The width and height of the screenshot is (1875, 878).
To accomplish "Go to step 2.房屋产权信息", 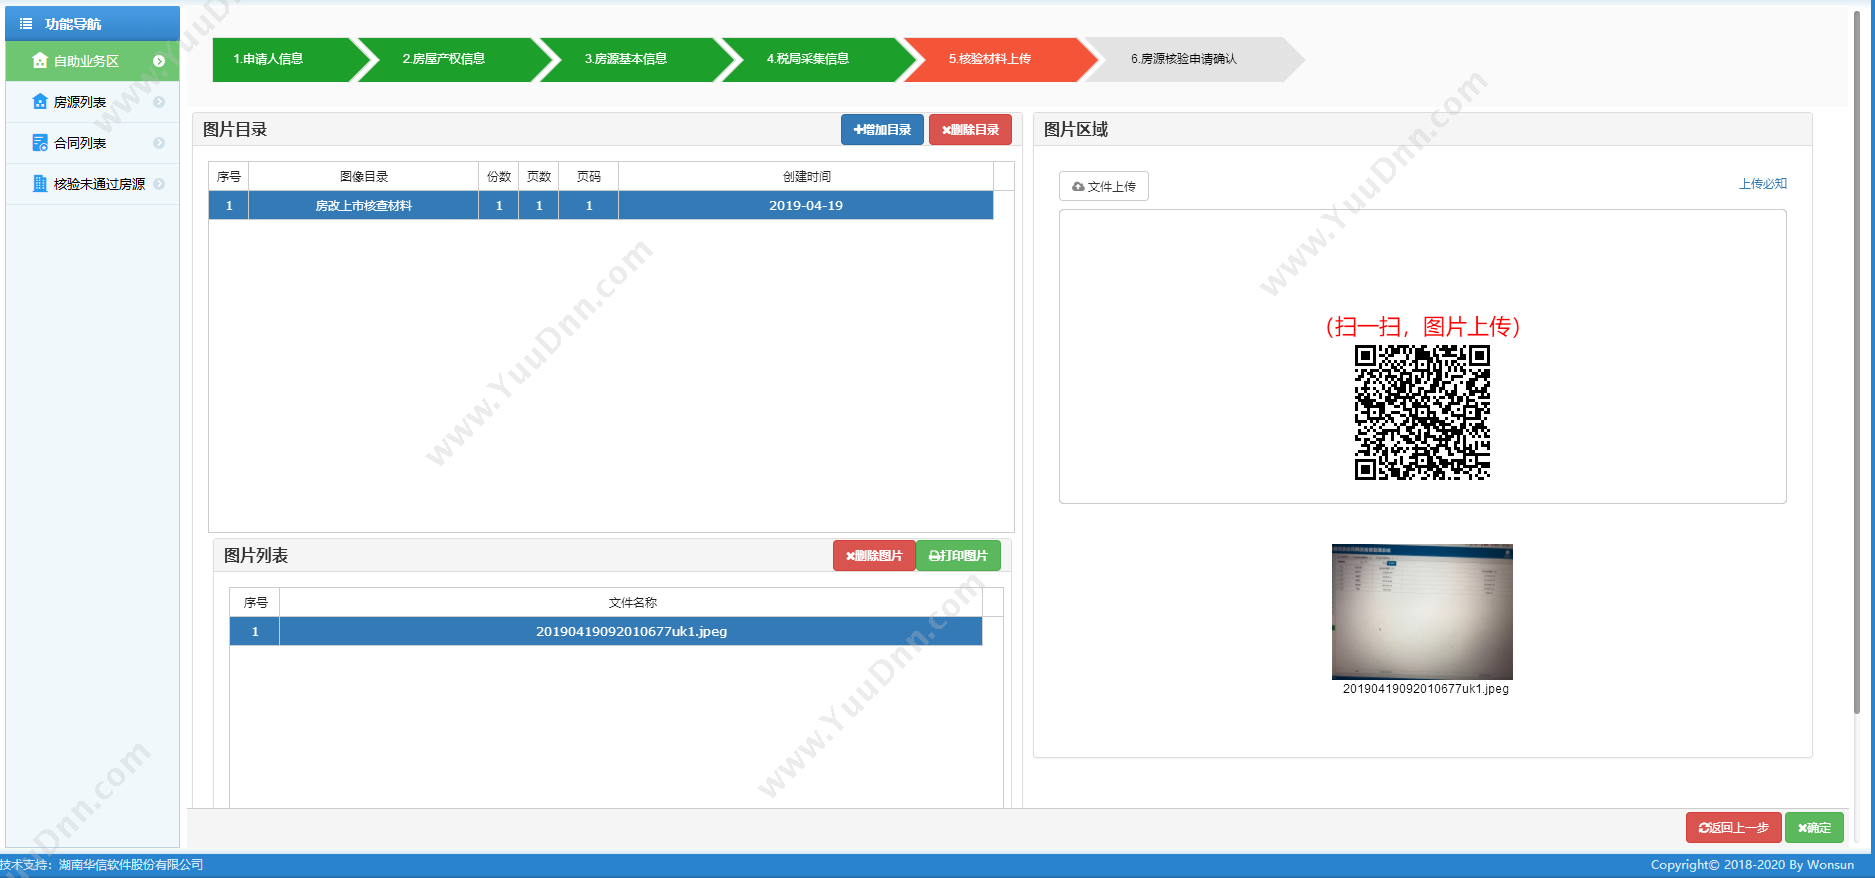I will click(456, 59).
